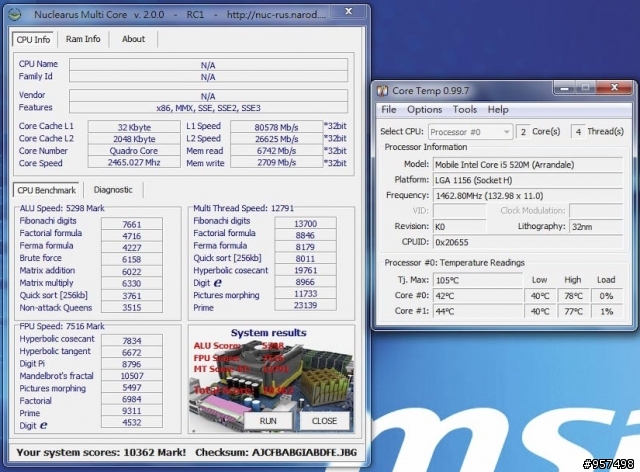This screenshot has width=640, height=472.
Task: Maximize the Core Temp window
Action: coord(585,87)
